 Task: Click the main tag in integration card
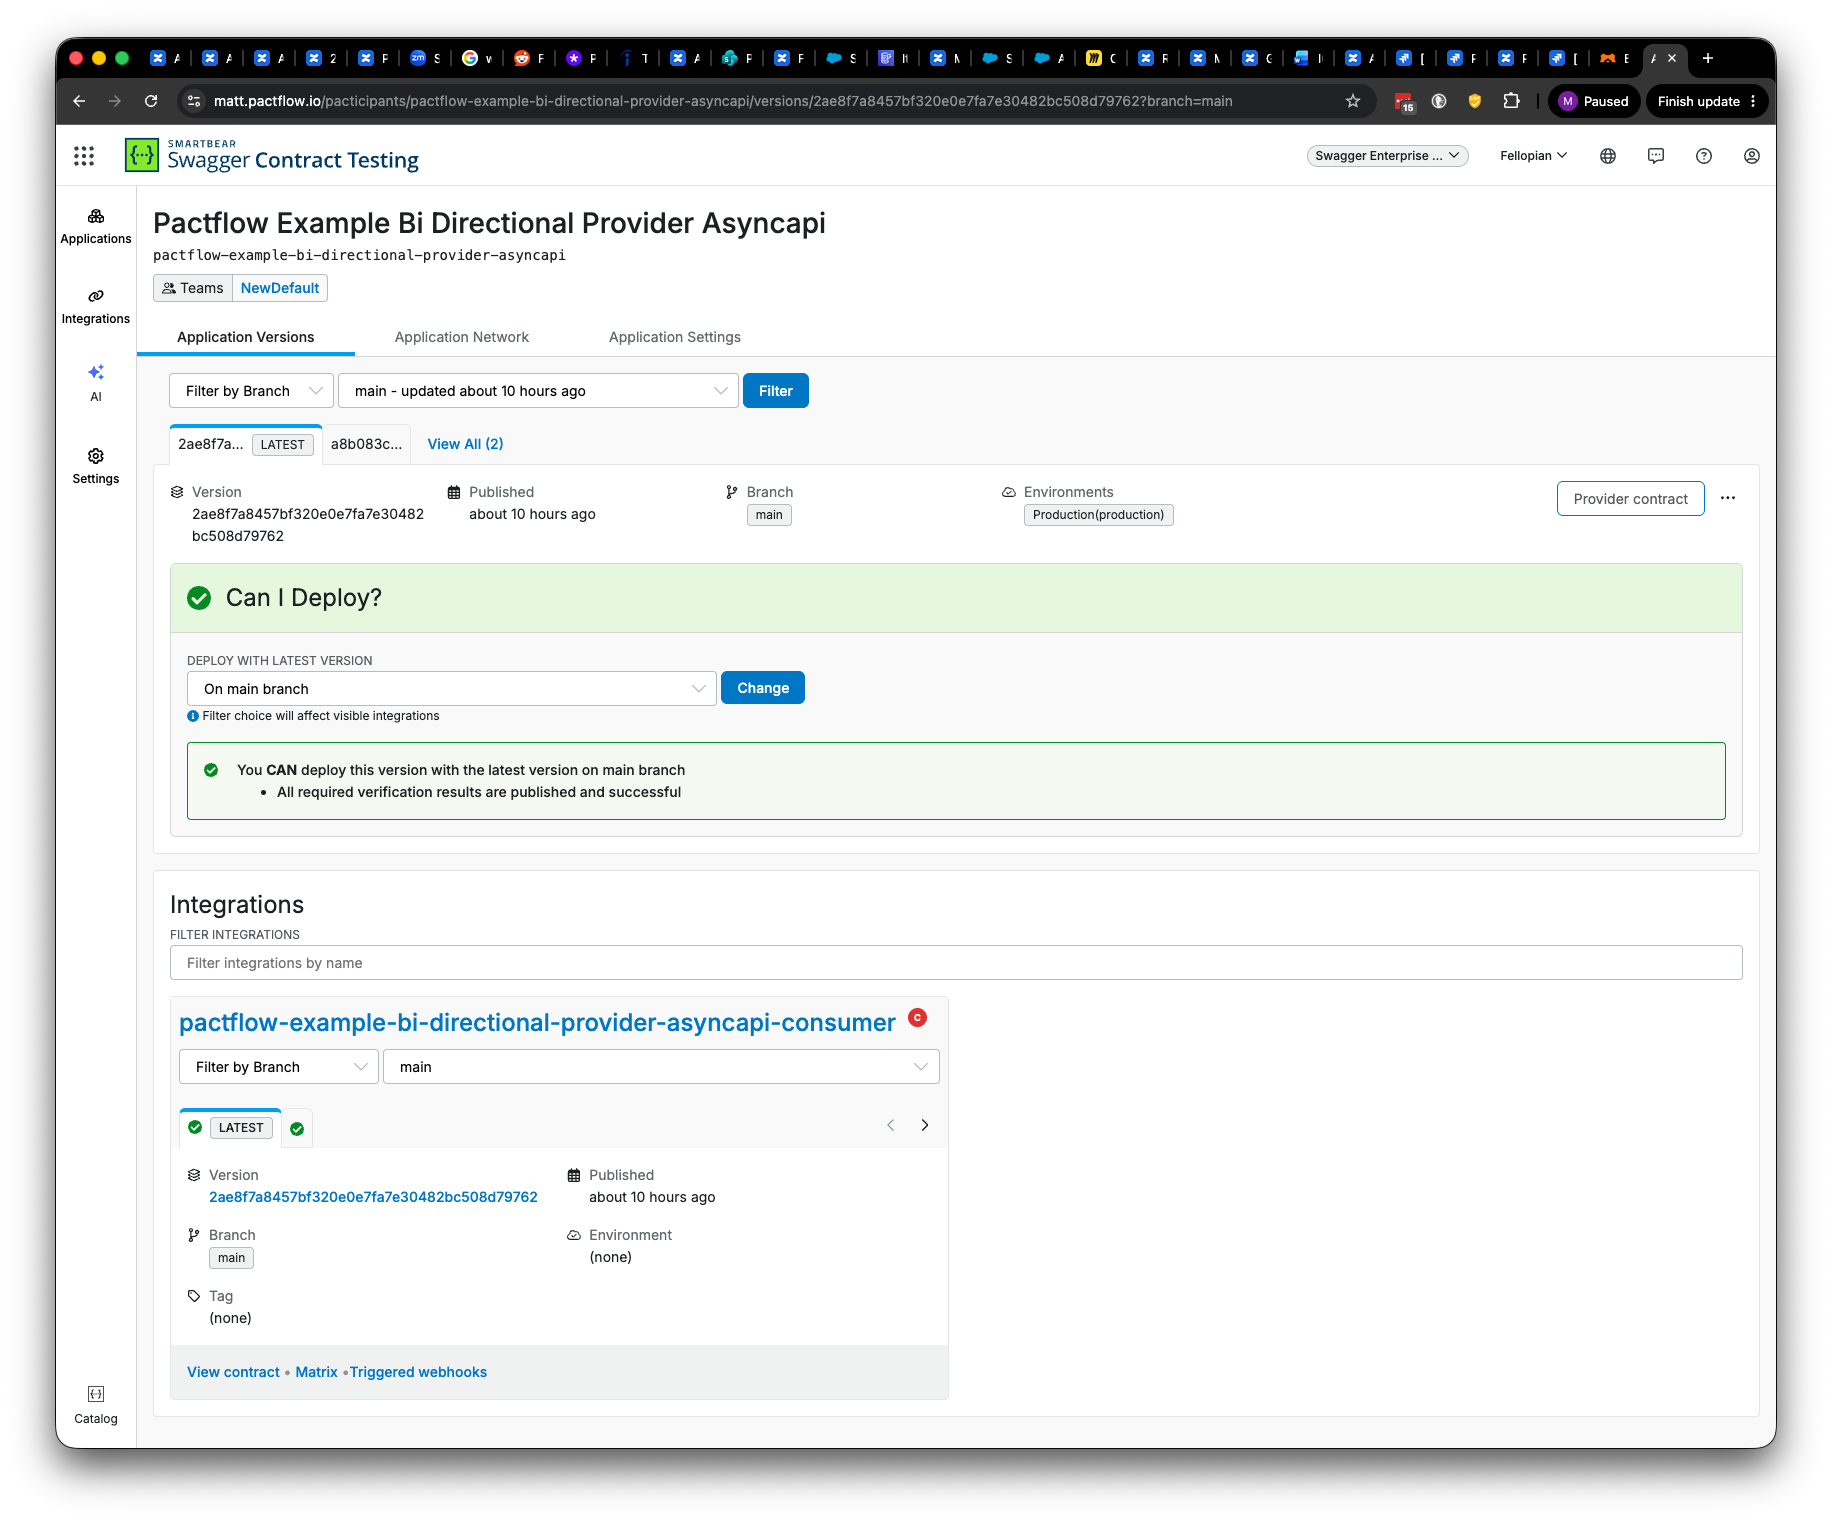tap(231, 1258)
